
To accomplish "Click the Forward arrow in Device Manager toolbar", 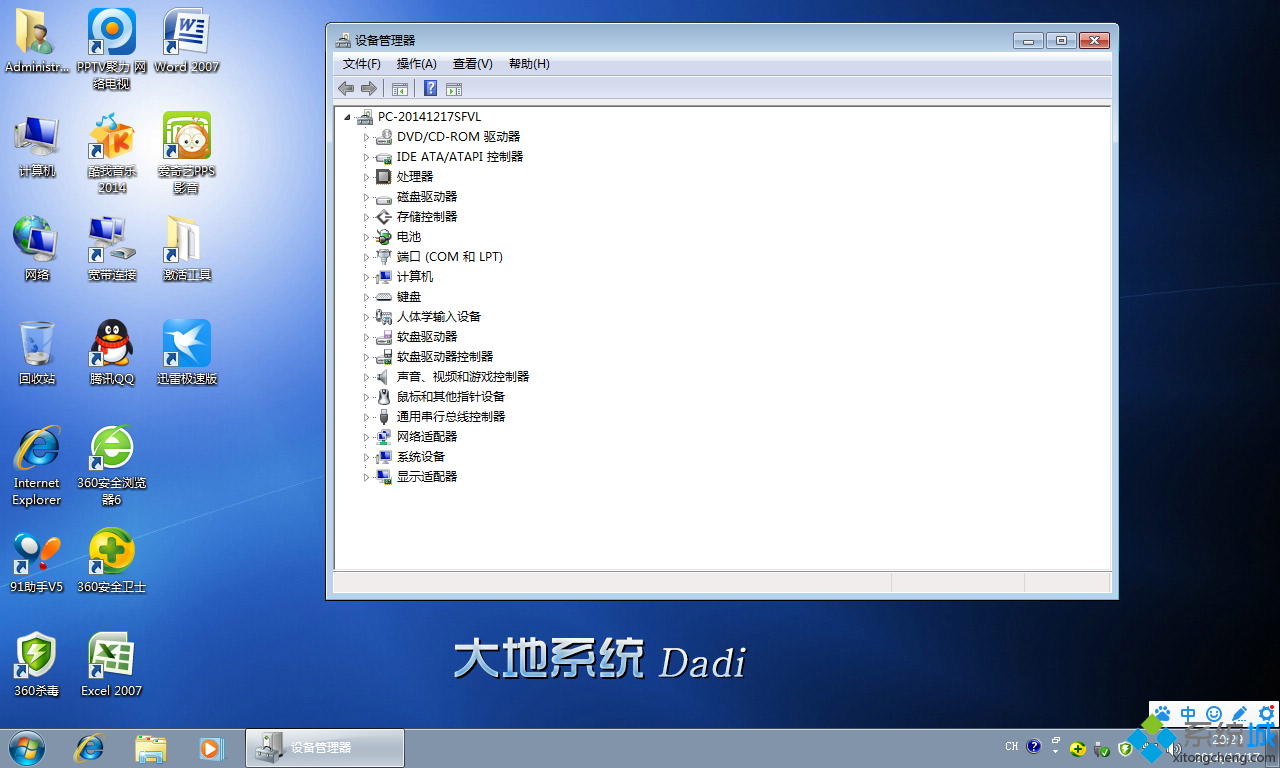I will point(368,88).
